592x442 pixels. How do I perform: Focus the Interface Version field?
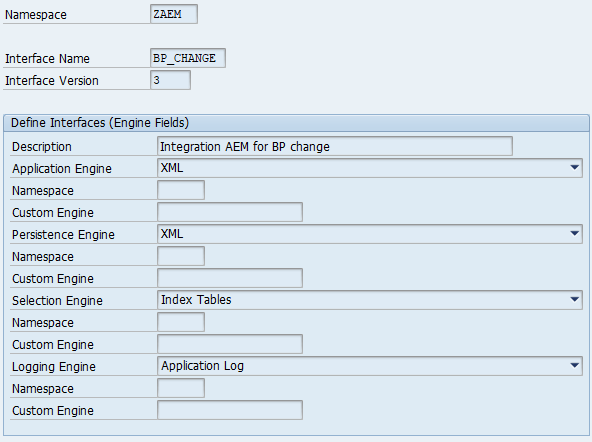click(170, 80)
